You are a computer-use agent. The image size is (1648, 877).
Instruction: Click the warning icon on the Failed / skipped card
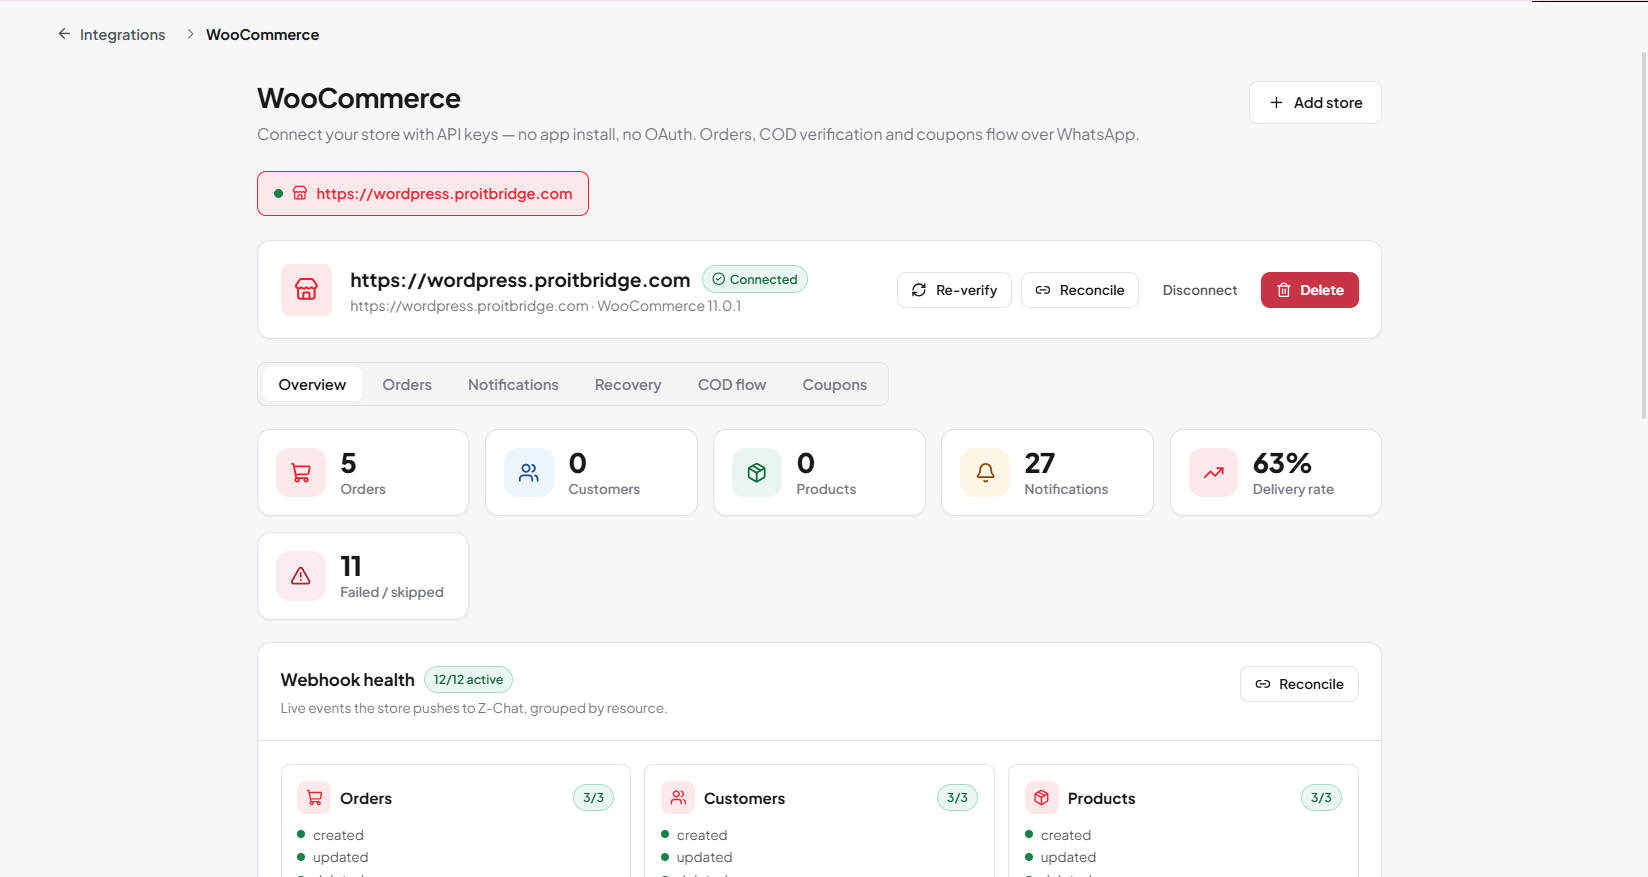pos(301,576)
